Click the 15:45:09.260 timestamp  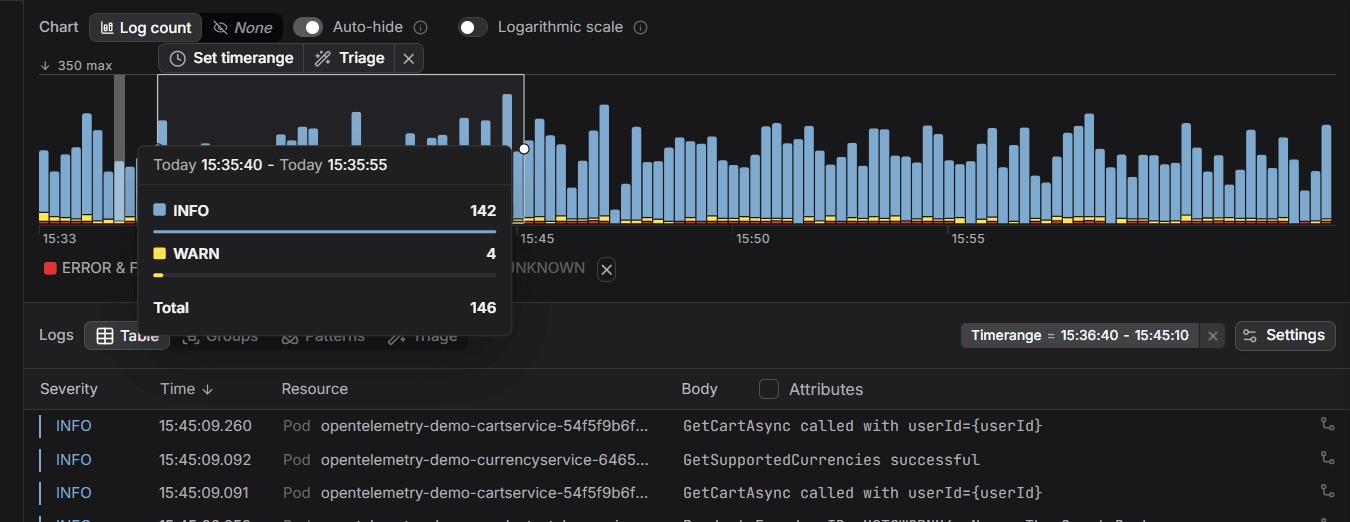coord(205,426)
